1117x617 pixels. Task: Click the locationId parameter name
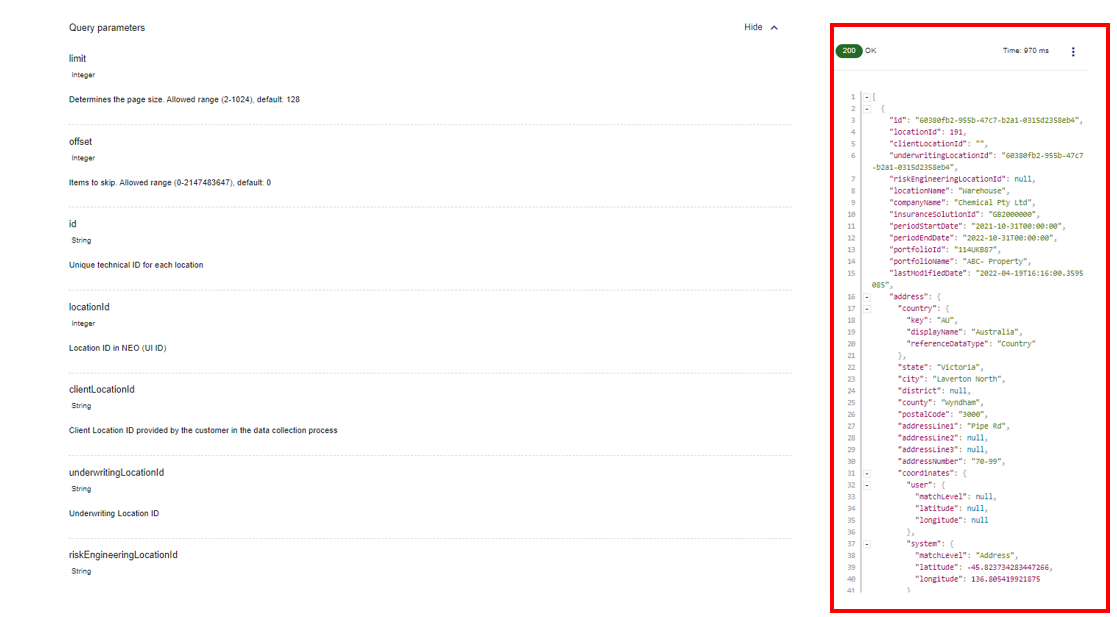tap(89, 307)
